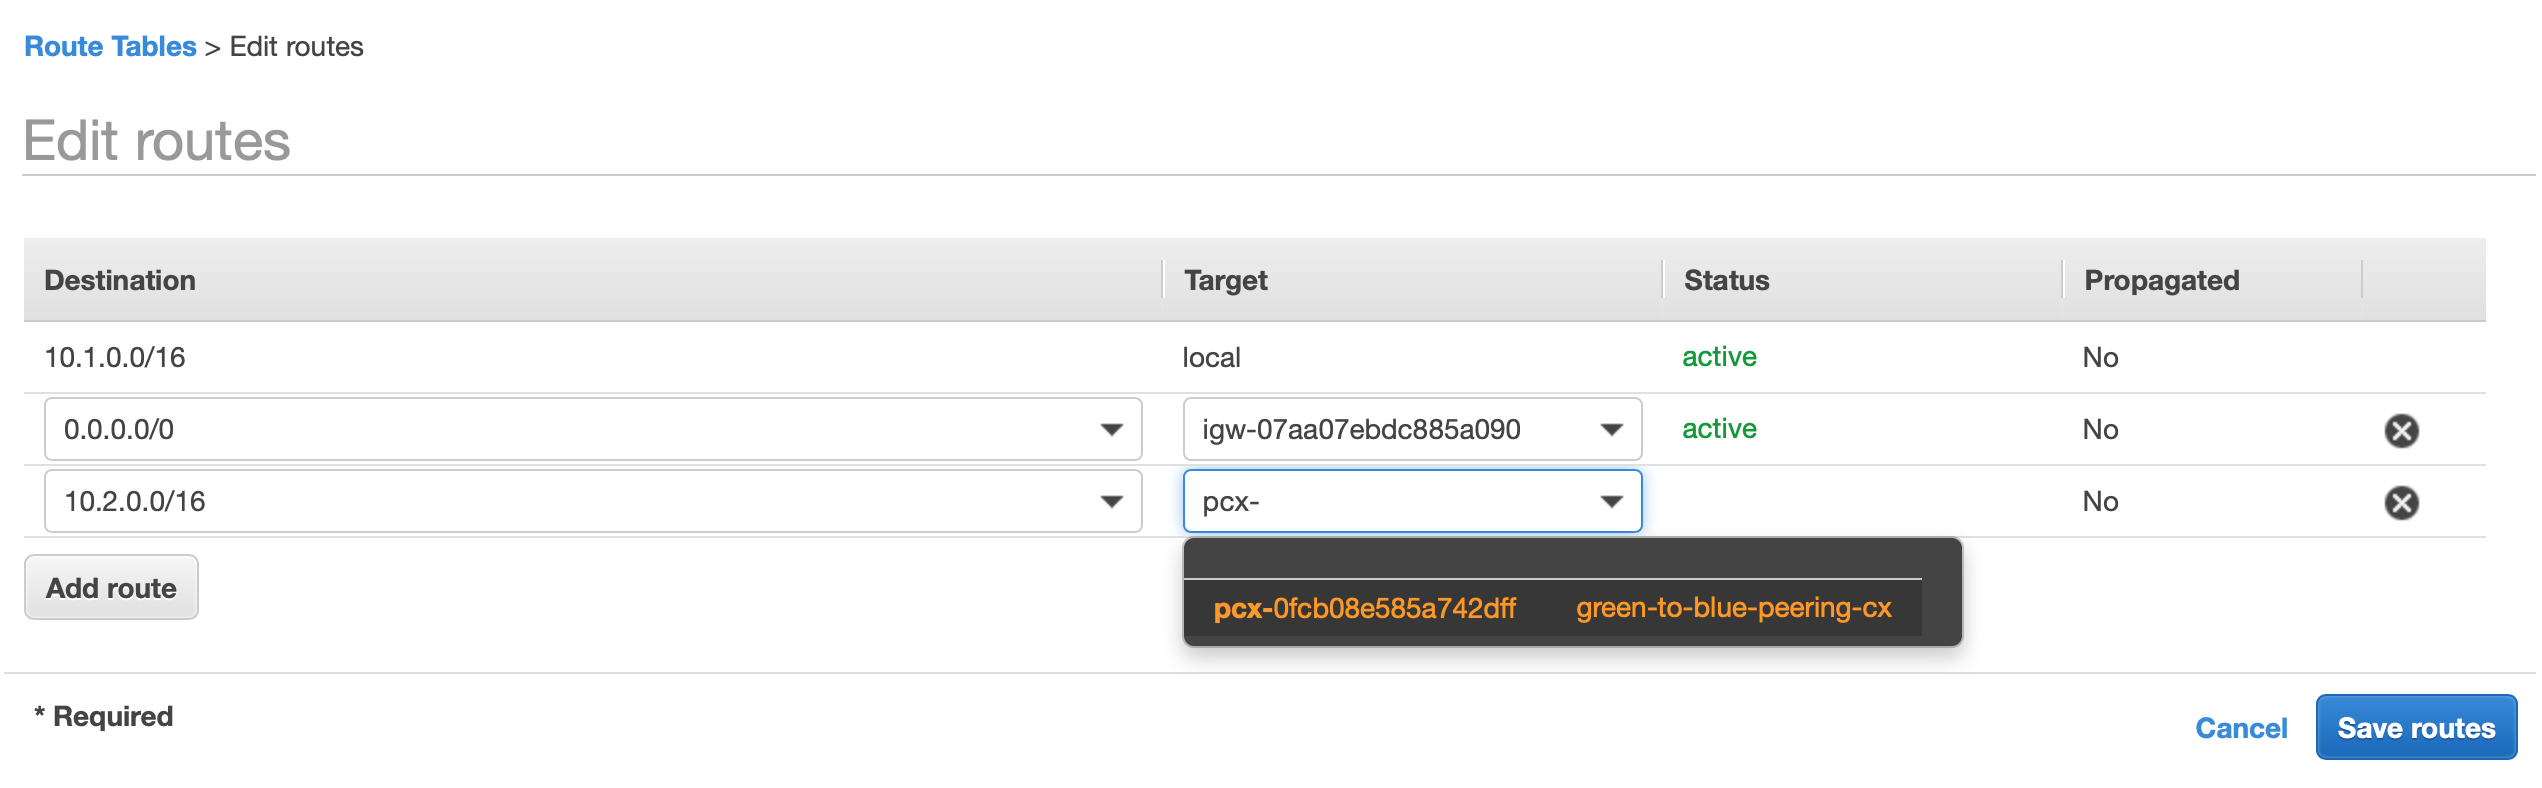Click the igw-07aa07ebdc885a090 target field
The height and width of the screenshot is (788, 2542).
pyautogui.click(x=1412, y=430)
